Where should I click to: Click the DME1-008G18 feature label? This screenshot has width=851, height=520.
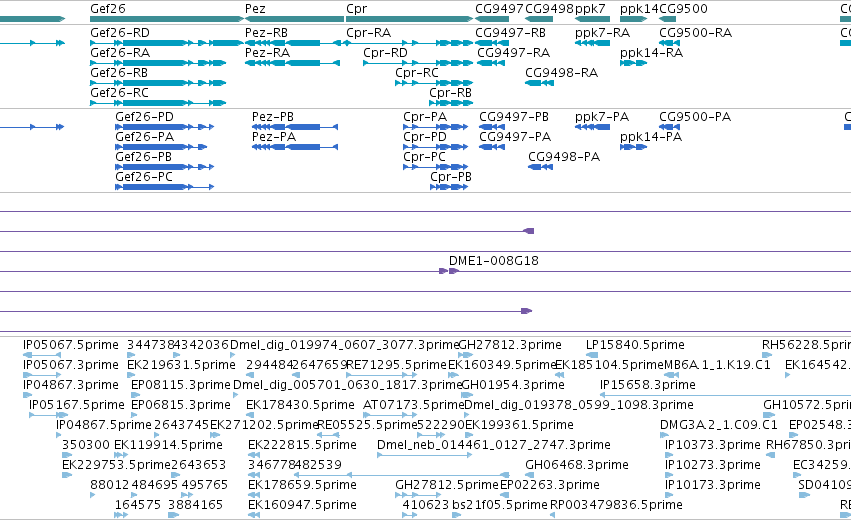click(494, 261)
